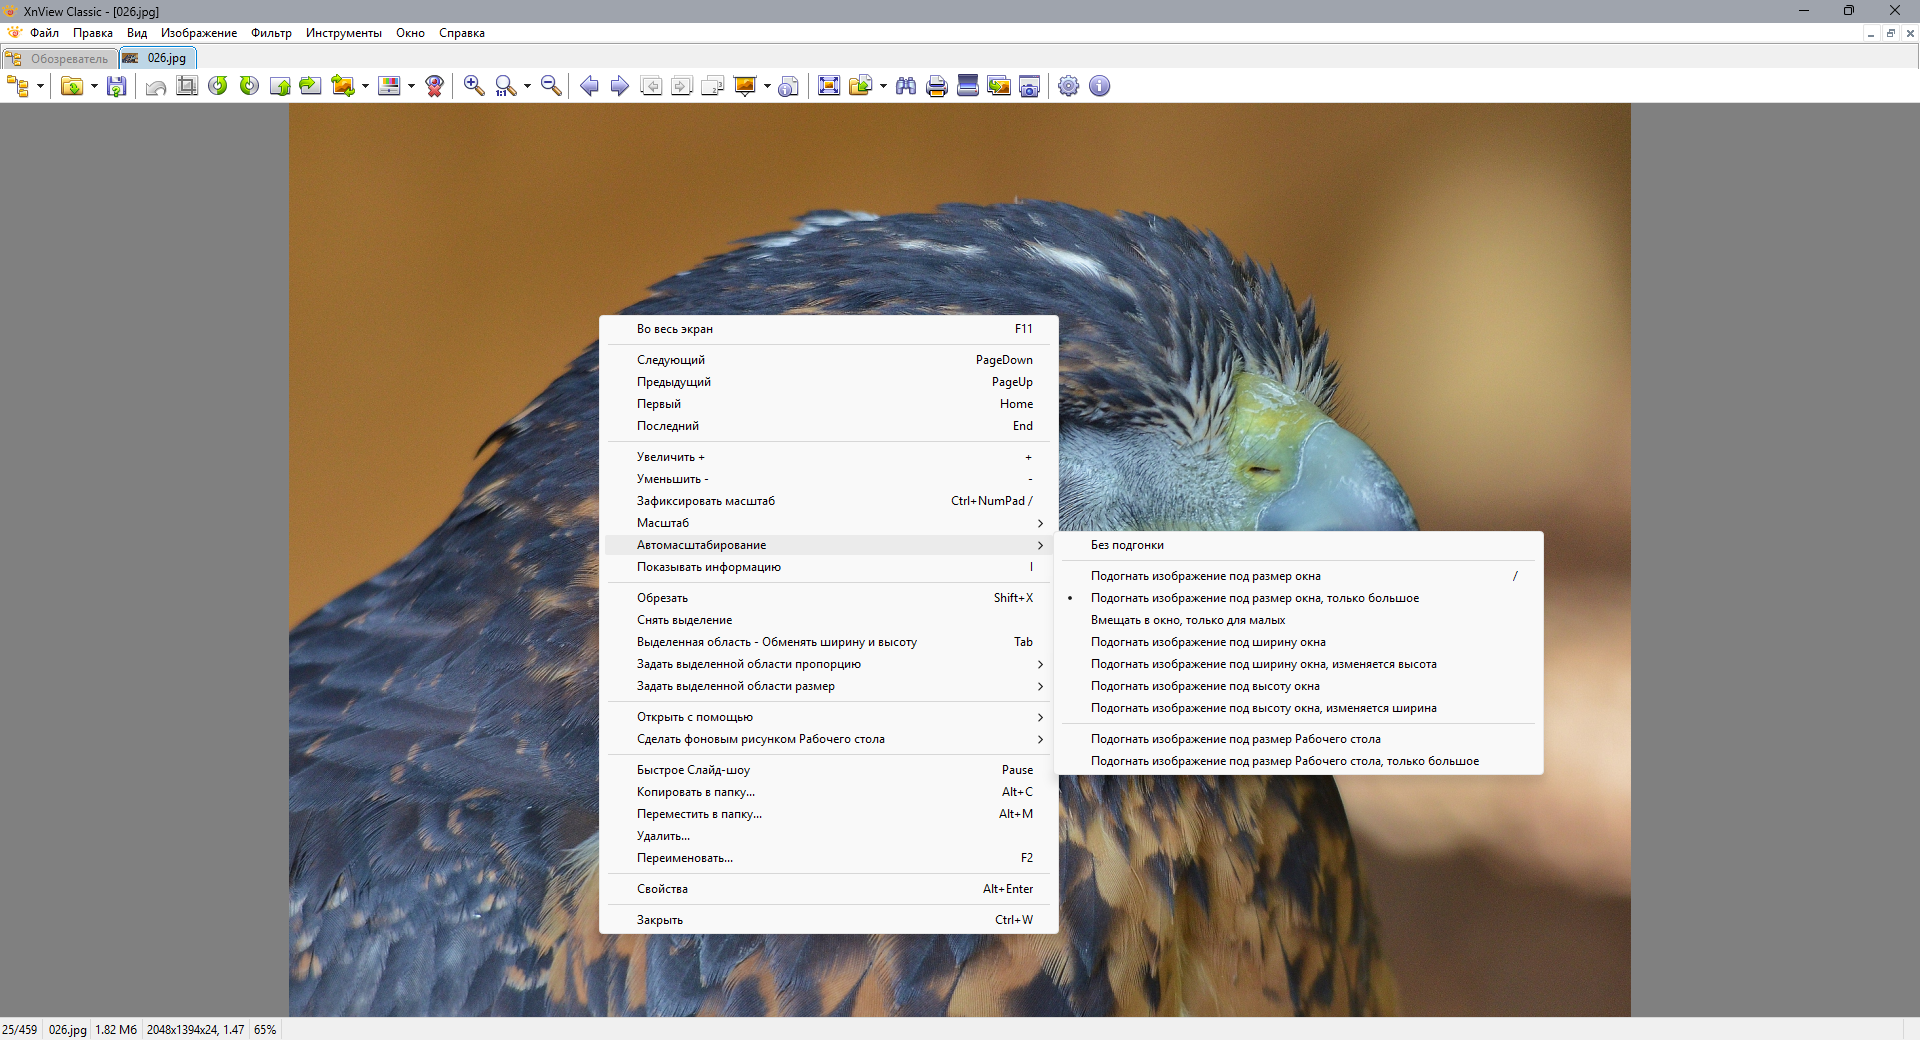
Task: Click the 65% zoom indicator in status bar
Action: coord(265,1030)
